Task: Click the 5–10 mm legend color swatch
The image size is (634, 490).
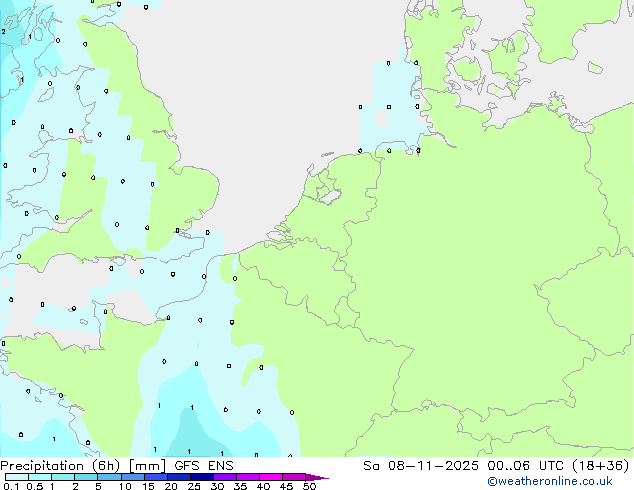Action: [109, 477]
